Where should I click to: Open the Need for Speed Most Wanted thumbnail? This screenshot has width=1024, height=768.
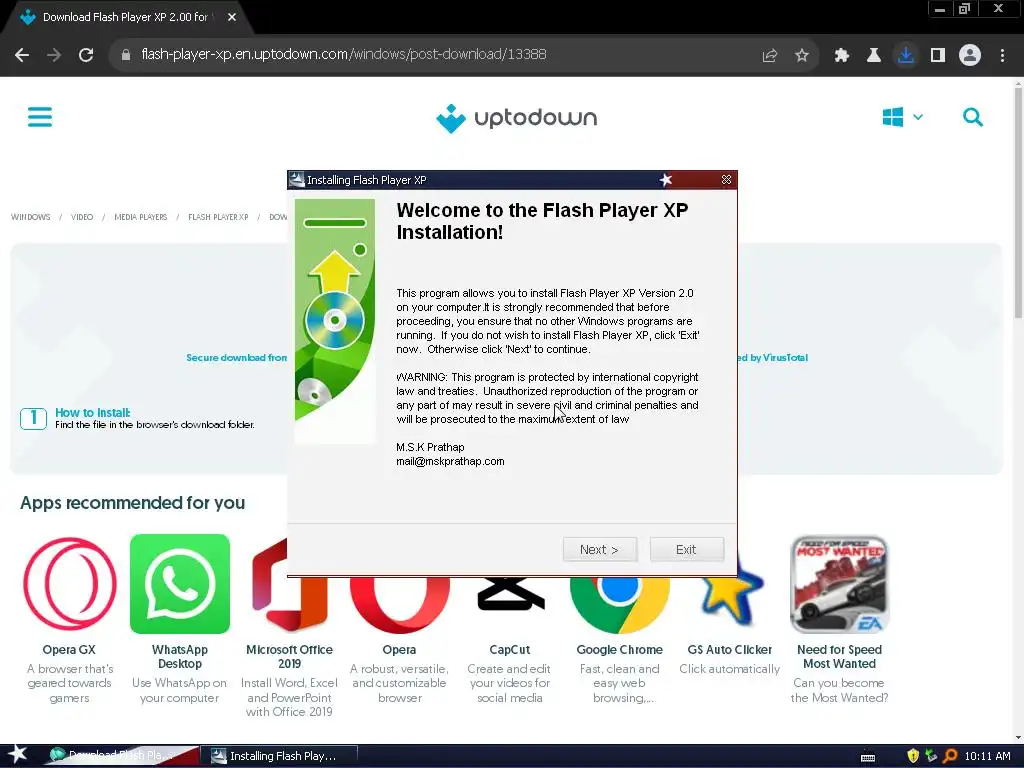click(840, 584)
